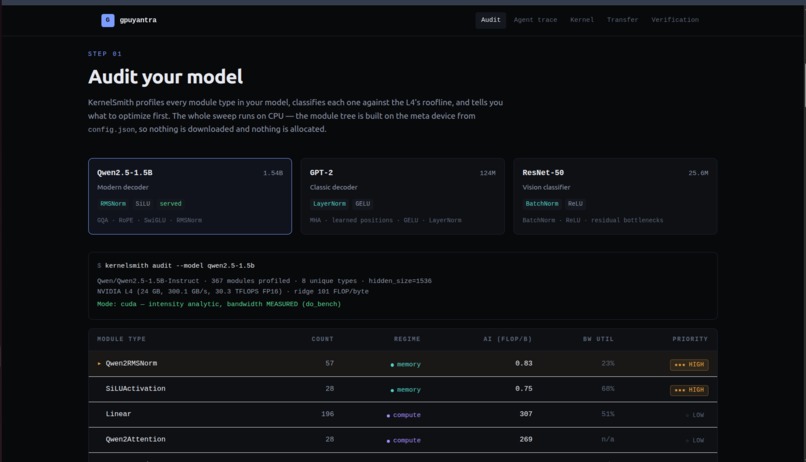Click the RMSNorm tag on Qwen card
The width and height of the screenshot is (806, 462).
[x=113, y=204]
